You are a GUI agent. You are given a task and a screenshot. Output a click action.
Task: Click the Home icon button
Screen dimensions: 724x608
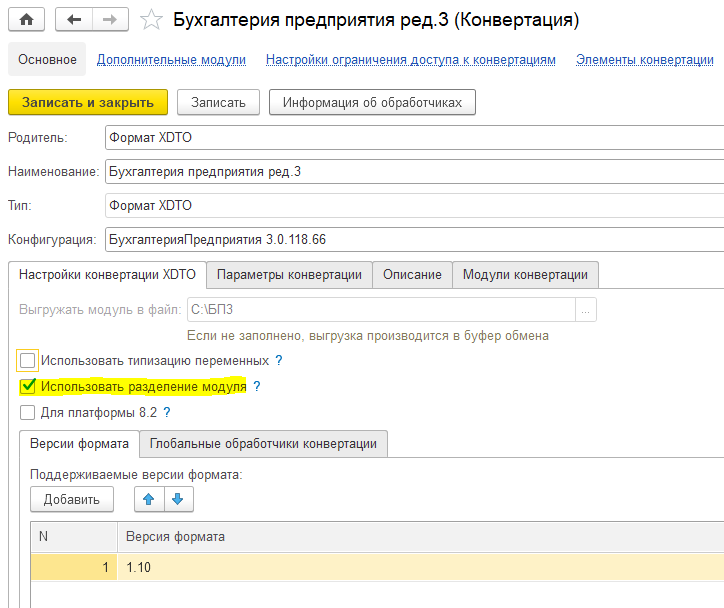(x=26, y=20)
